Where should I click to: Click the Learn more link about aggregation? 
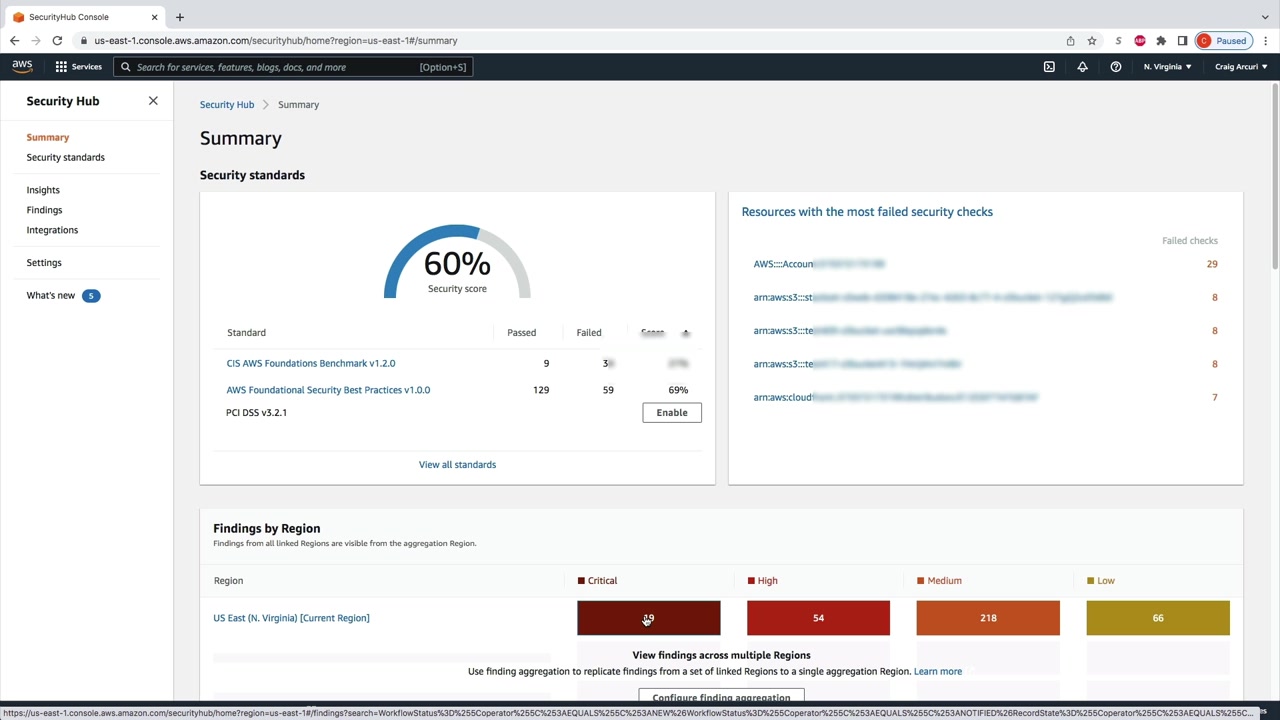point(938,672)
